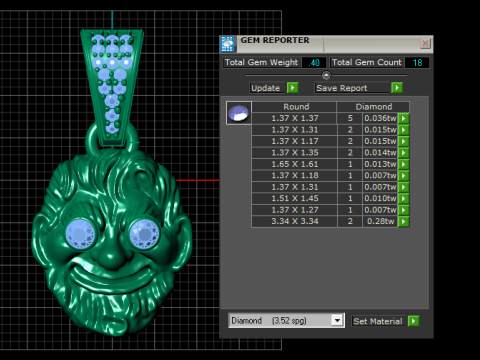Click green arrow for 1.37 X 1.27 row
480x360 pixels.
click(403, 210)
